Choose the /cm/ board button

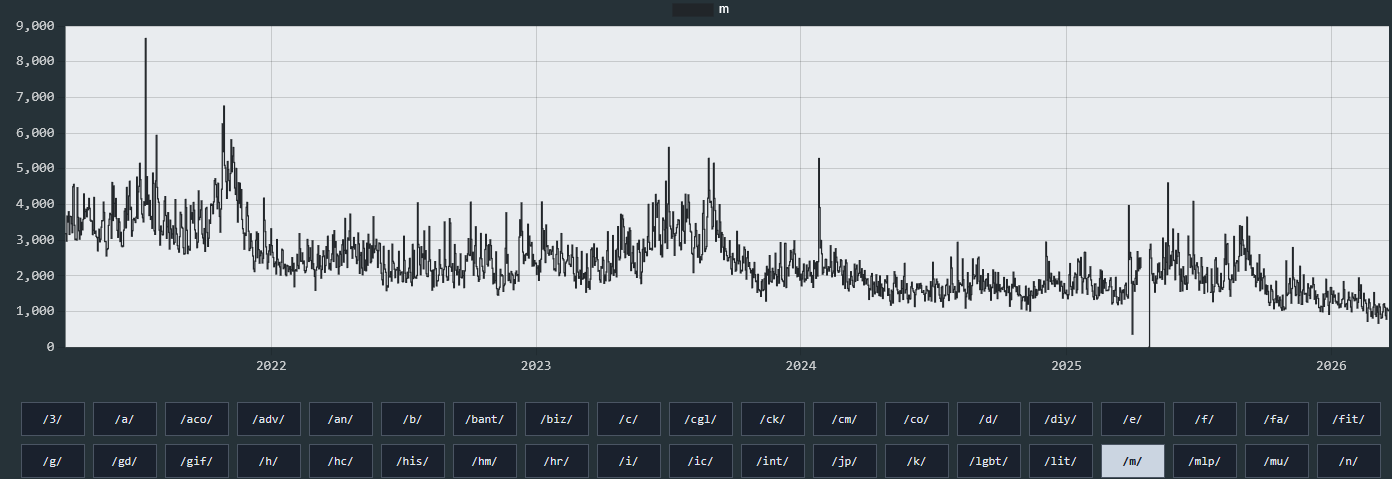(845, 419)
